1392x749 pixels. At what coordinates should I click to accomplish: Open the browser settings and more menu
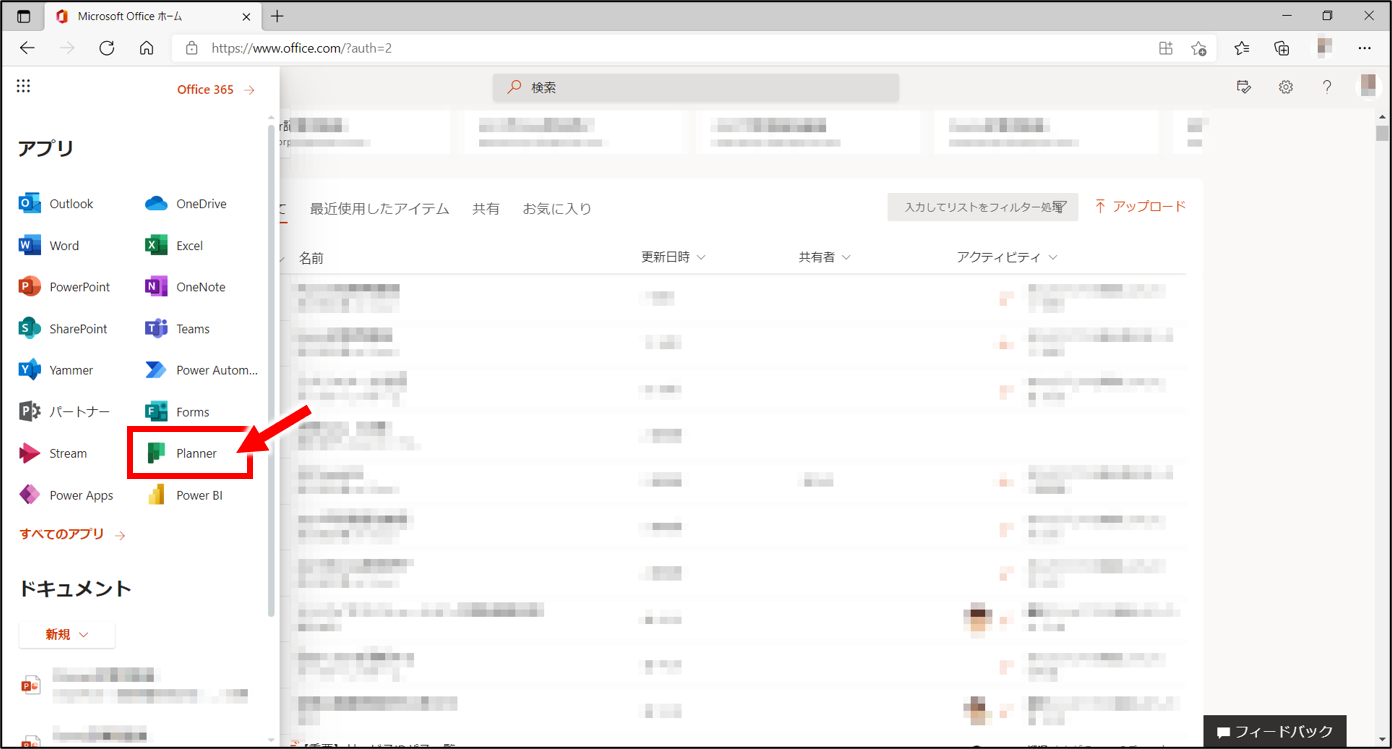point(1365,48)
